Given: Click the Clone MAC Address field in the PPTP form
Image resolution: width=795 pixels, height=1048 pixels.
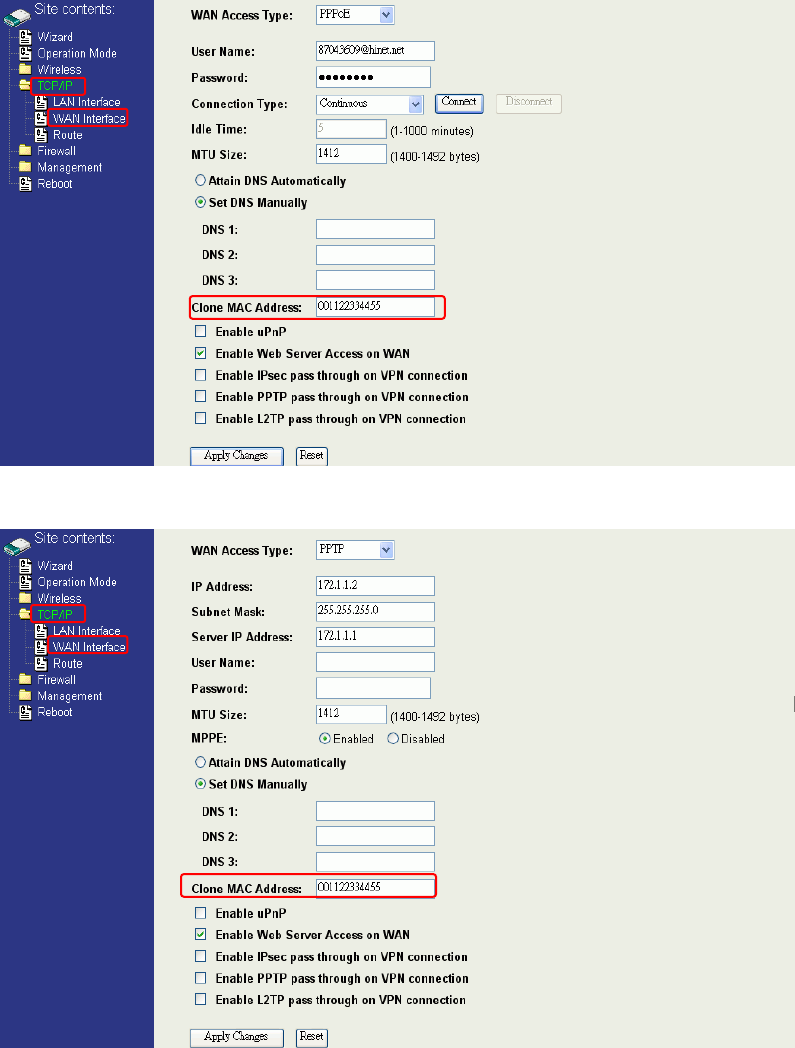Looking at the screenshot, I should pyautogui.click(x=375, y=888).
